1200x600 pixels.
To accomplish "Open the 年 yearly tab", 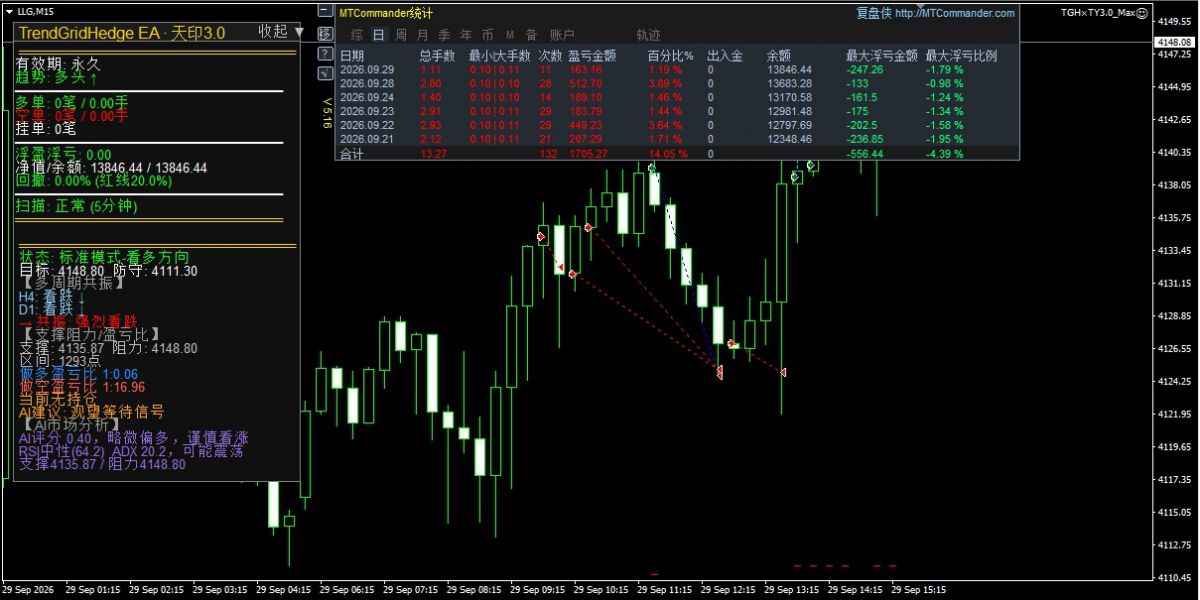I will click(x=466, y=35).
